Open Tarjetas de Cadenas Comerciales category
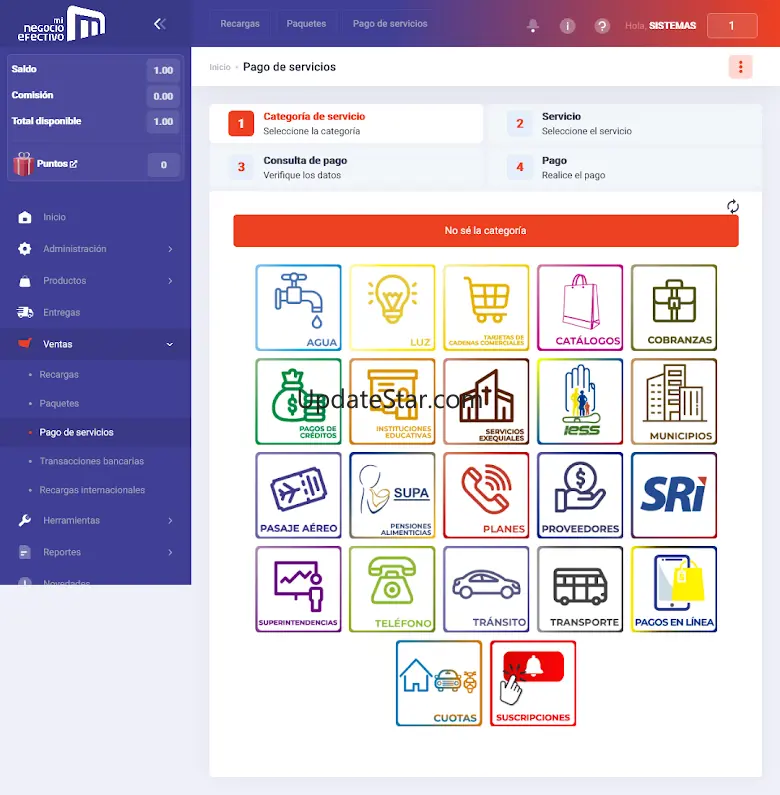 [x=486, y=307]
